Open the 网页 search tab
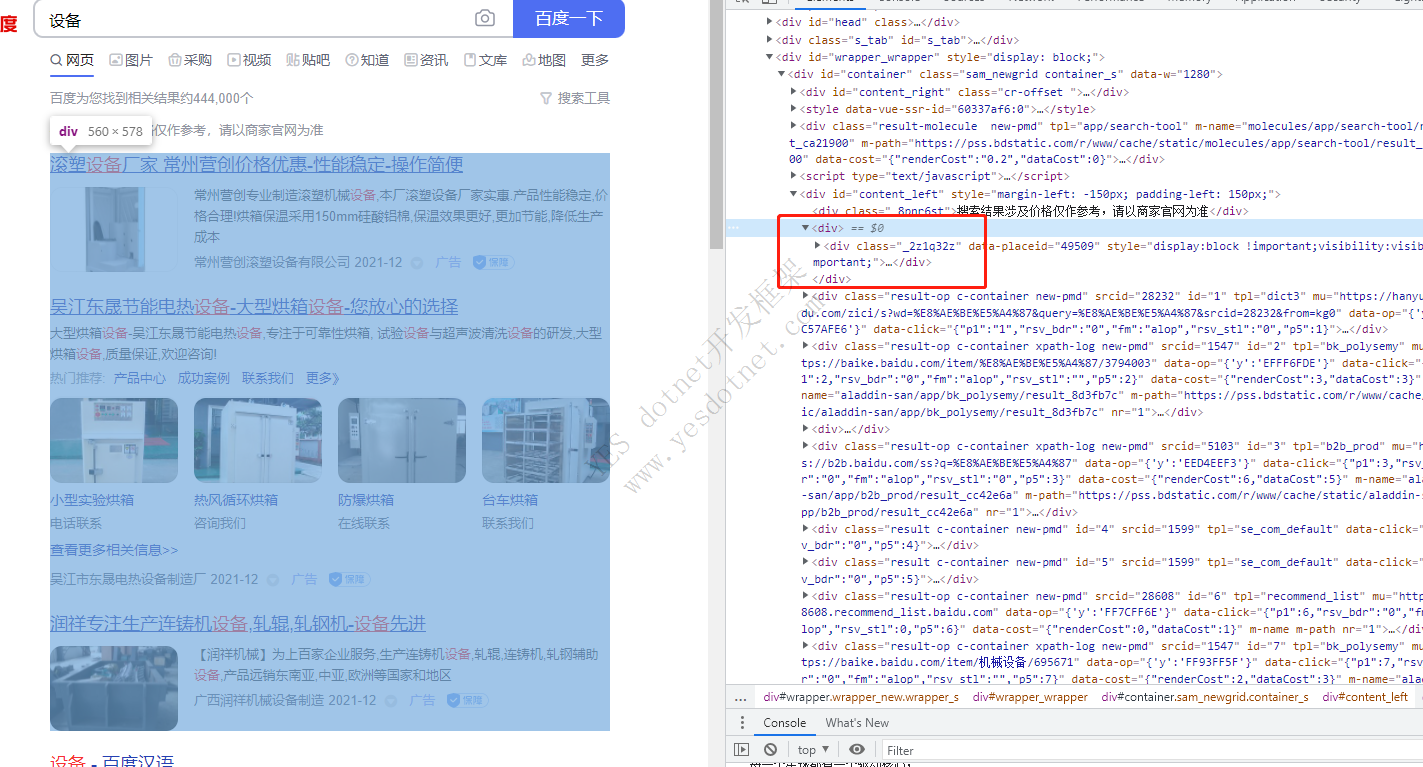Screen dimensions: 1423x767 tap(72, 60)
